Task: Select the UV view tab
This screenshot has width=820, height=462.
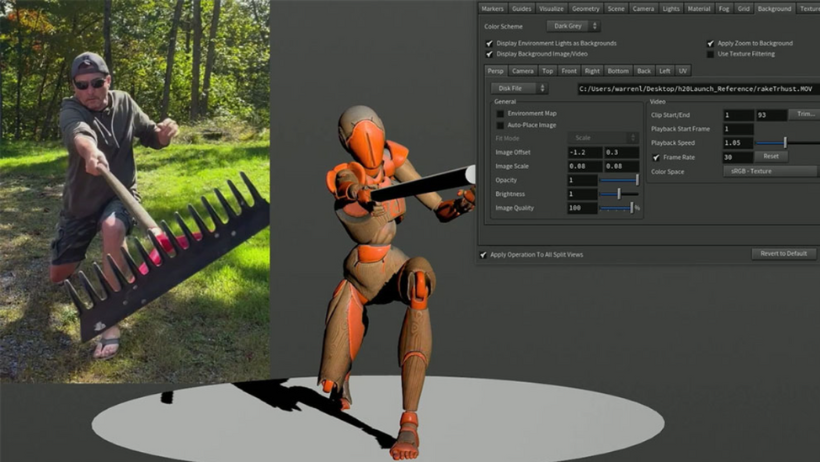Action: click(682, 71)
